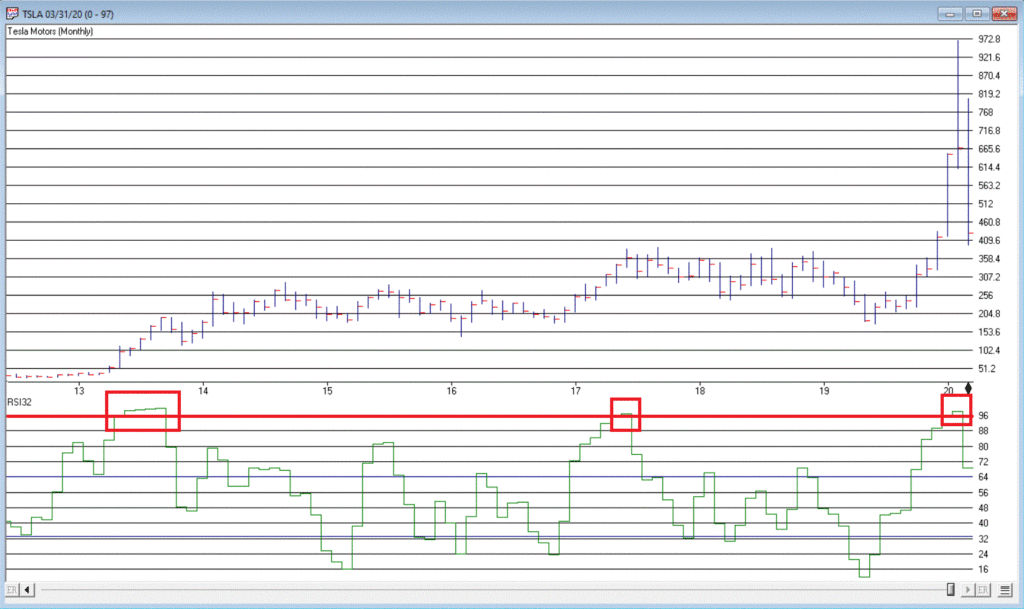
Task: Click the 256 price axis label
Action: click(x=985, y=295)
